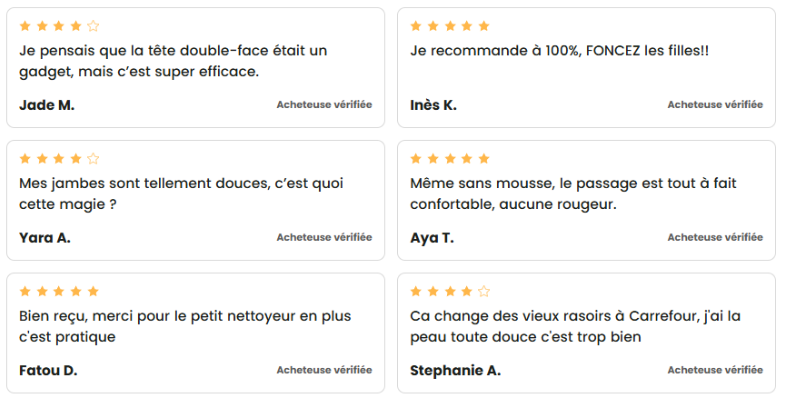The image size is (785, 402).
Task: Click 'Acheteuse vérifiée' badge on Jade M.'s review
Action: click(x=324, y=105)
